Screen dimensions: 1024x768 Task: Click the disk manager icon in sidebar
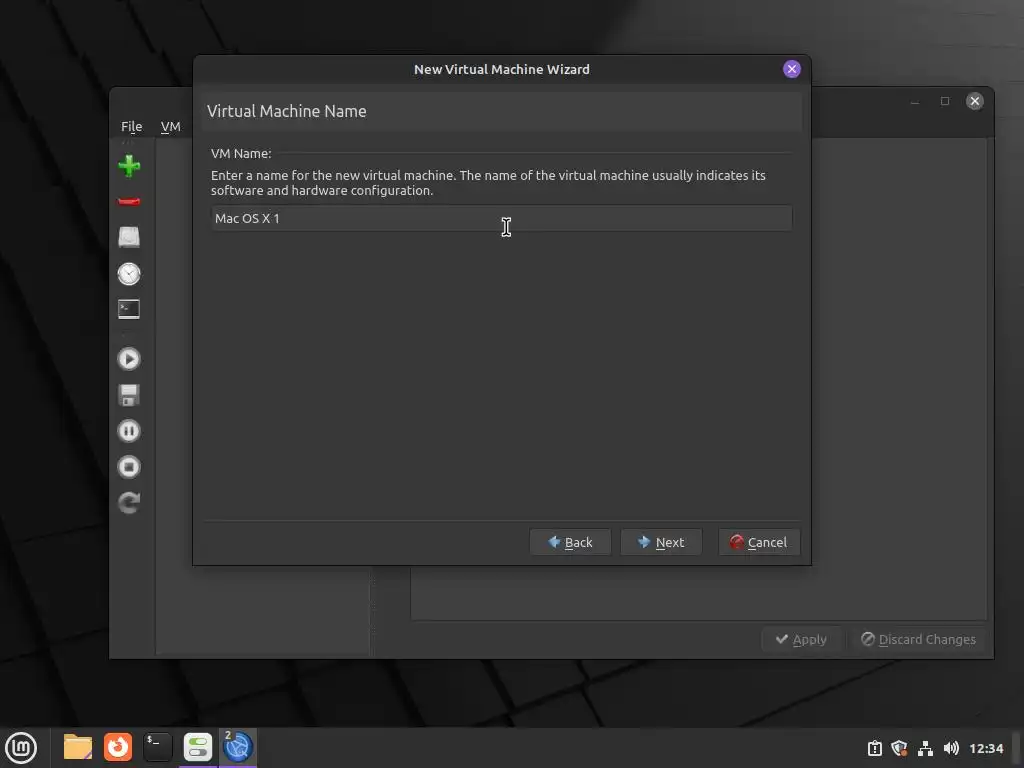pyautogui.click(x=129, y=237)
